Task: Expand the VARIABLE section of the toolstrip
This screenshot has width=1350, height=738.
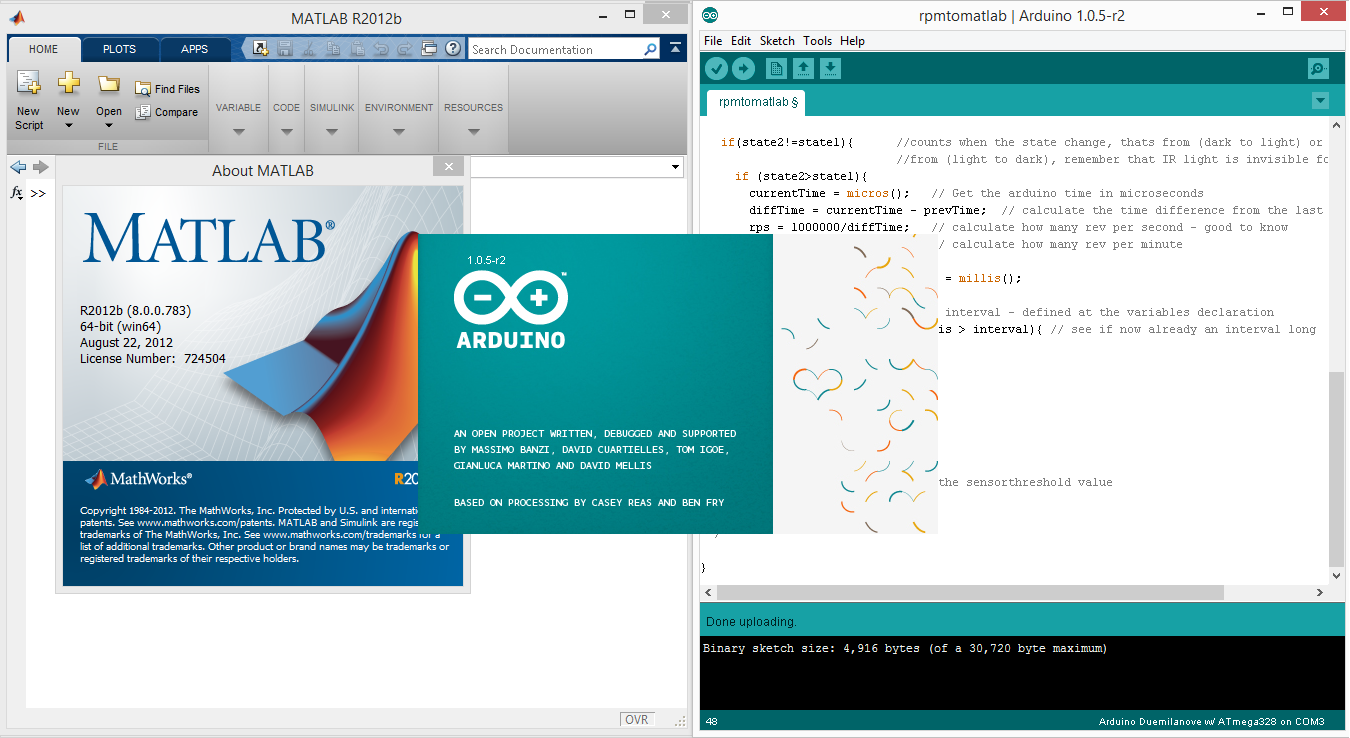Action: (x=238, y=132)
